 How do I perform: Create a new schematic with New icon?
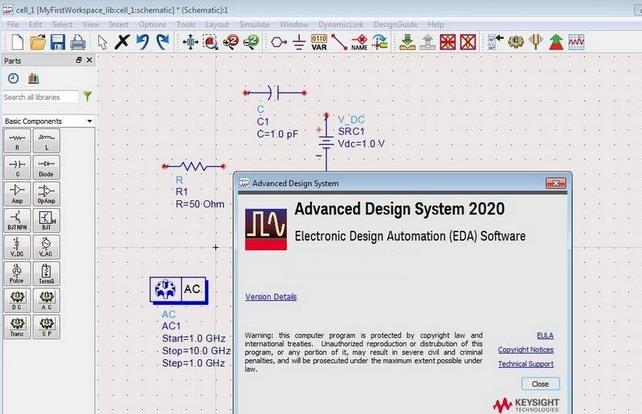coord(17,42)
